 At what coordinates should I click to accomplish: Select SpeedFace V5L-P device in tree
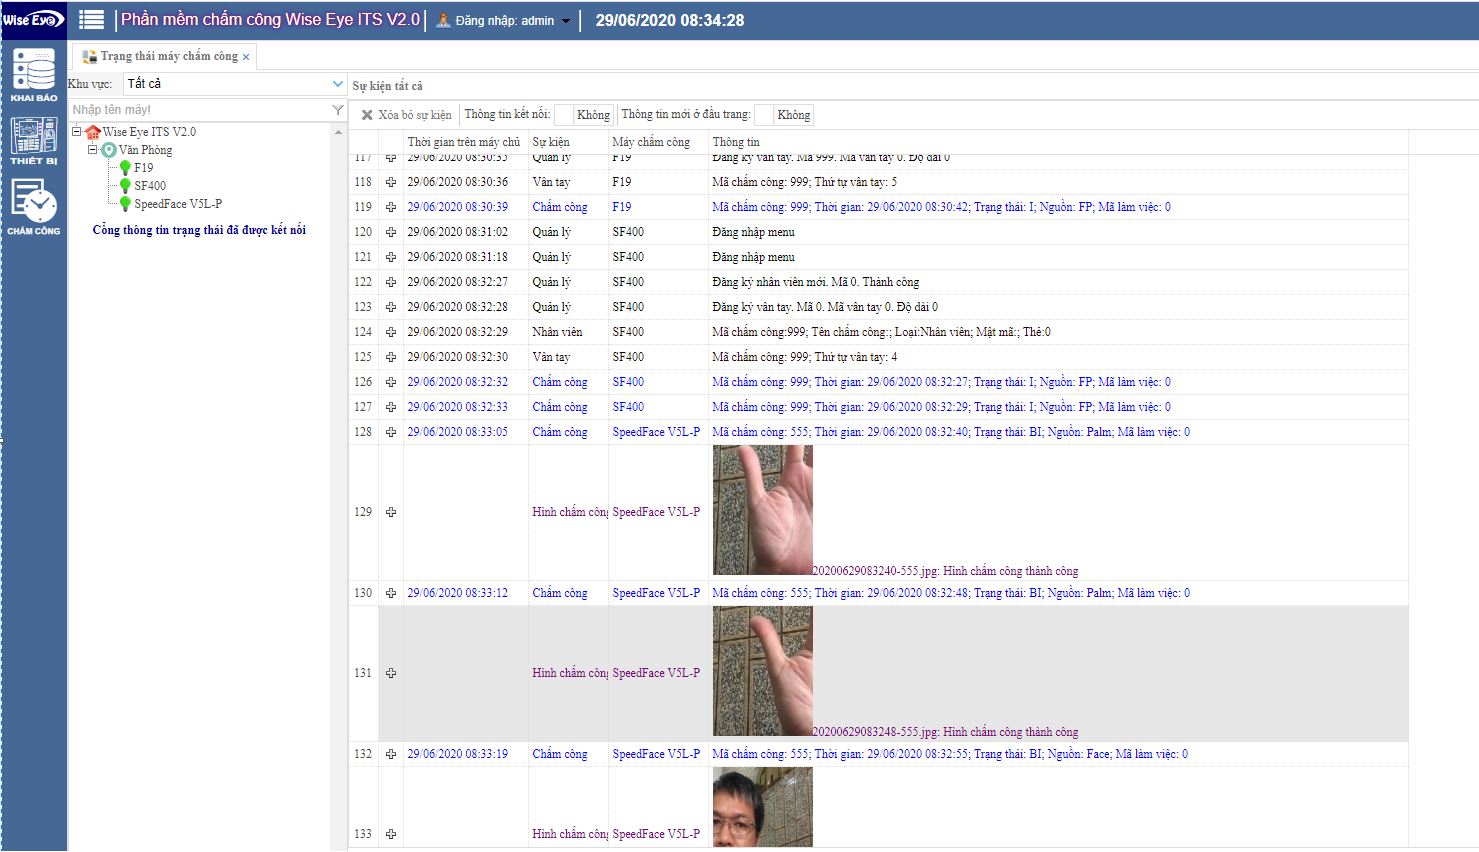(x=178, y=204)
